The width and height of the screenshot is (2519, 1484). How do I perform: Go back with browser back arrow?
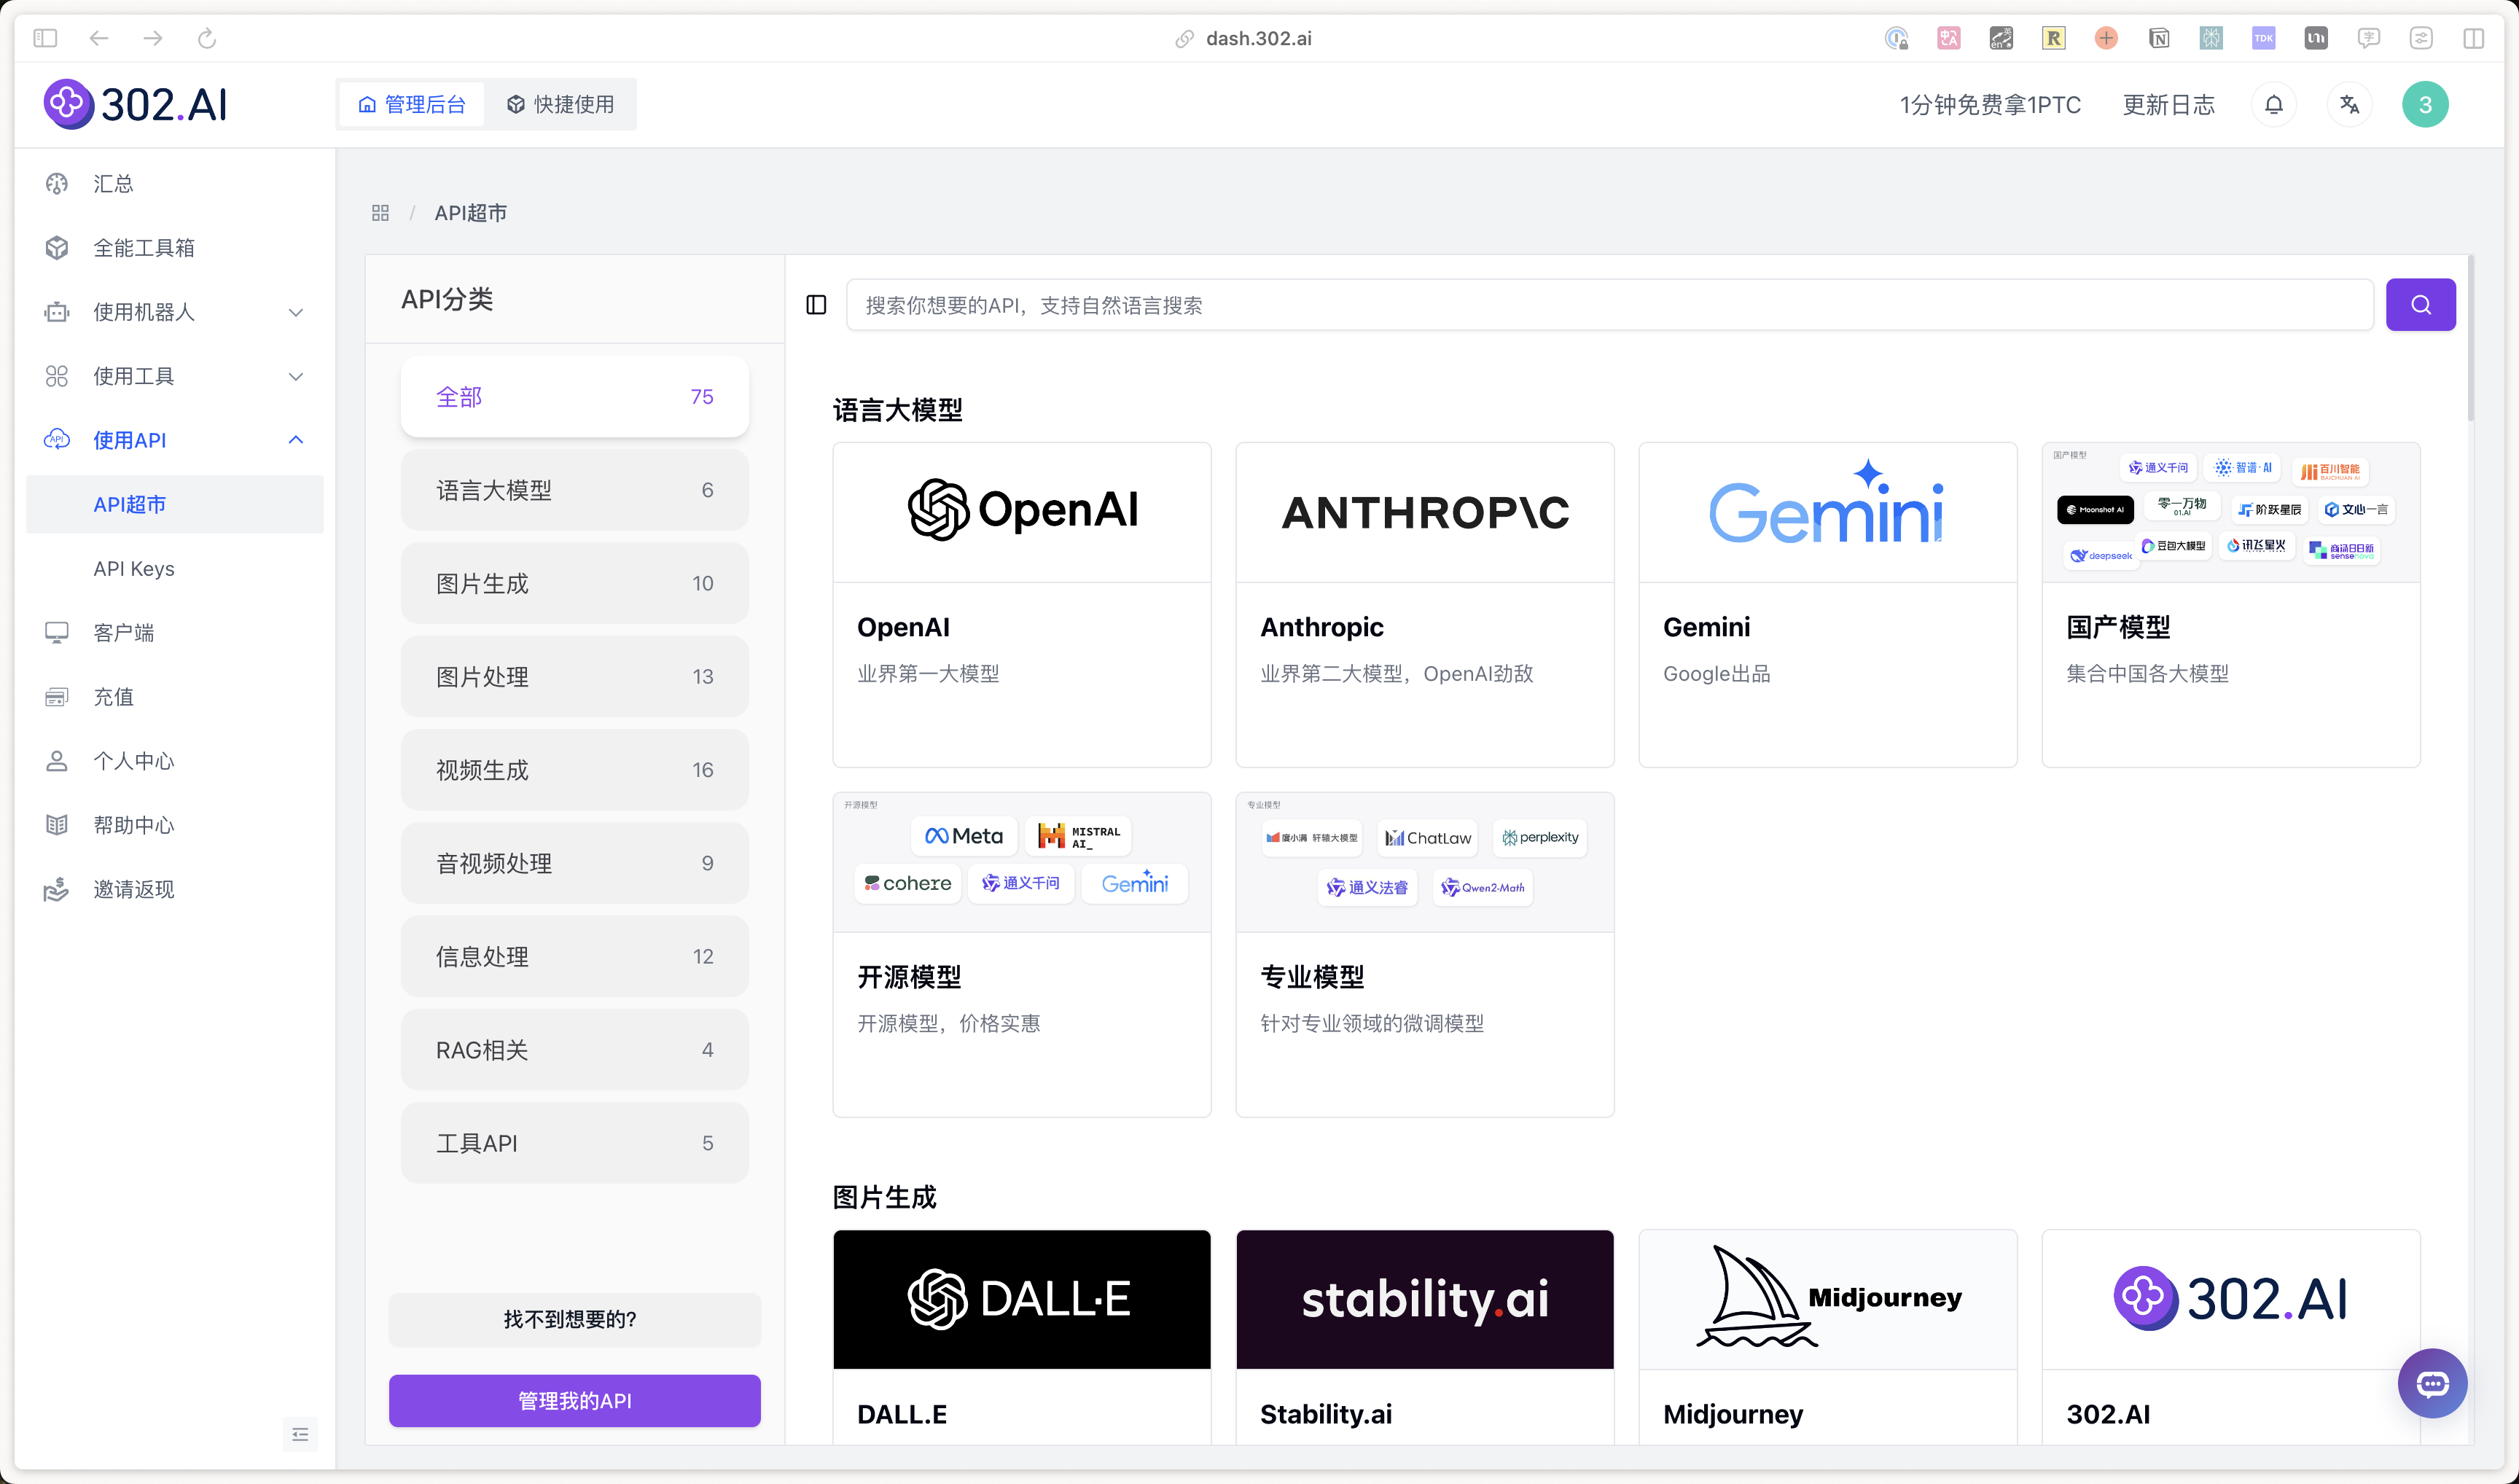pyautogui.click(x=98, y=38)
